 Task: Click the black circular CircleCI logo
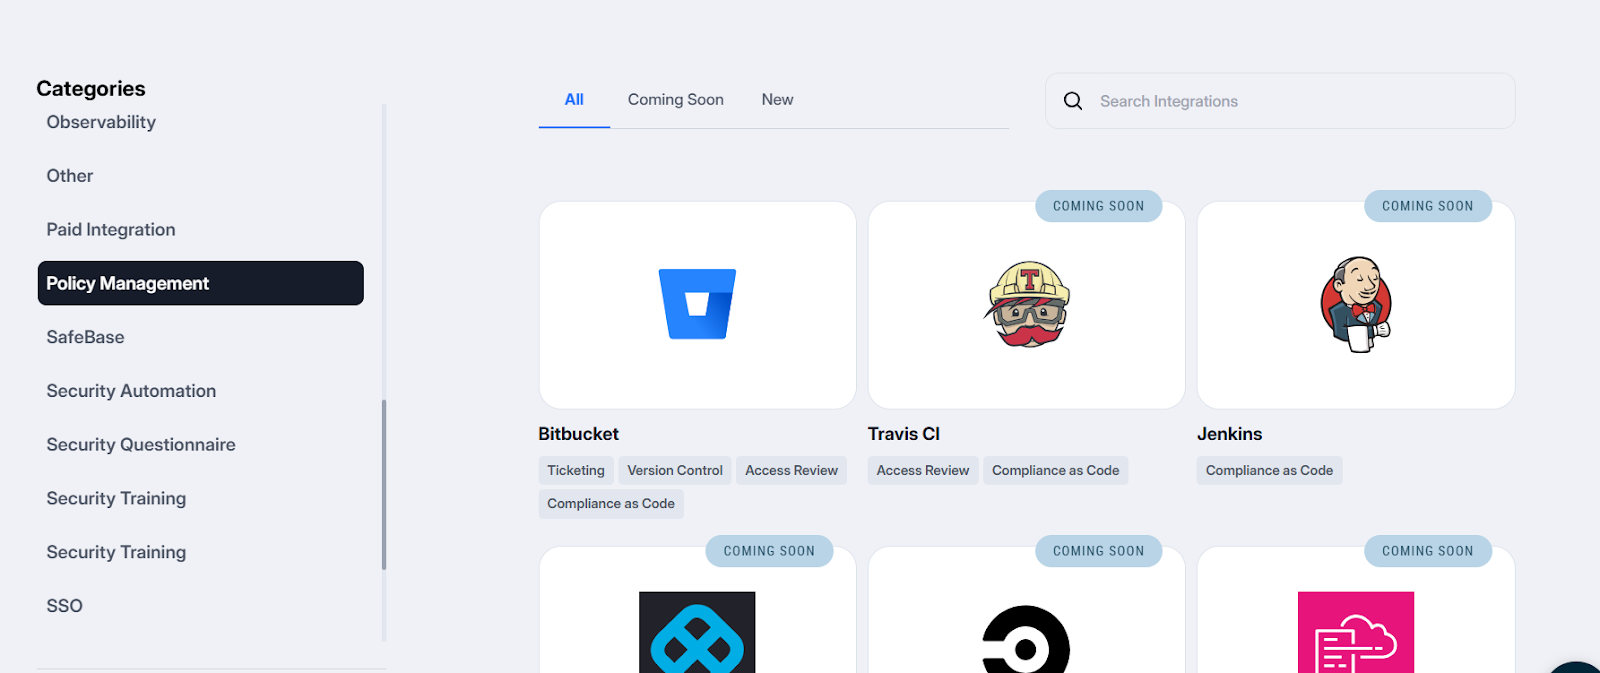[x=1026, y=639]
